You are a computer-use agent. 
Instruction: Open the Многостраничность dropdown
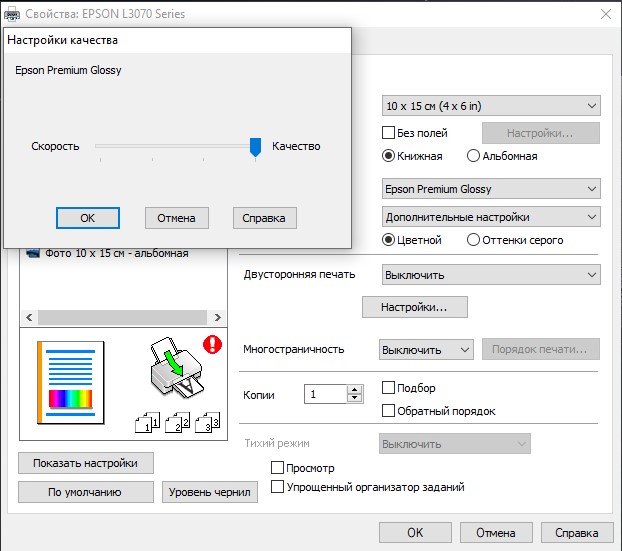click(x=426, y=349)
